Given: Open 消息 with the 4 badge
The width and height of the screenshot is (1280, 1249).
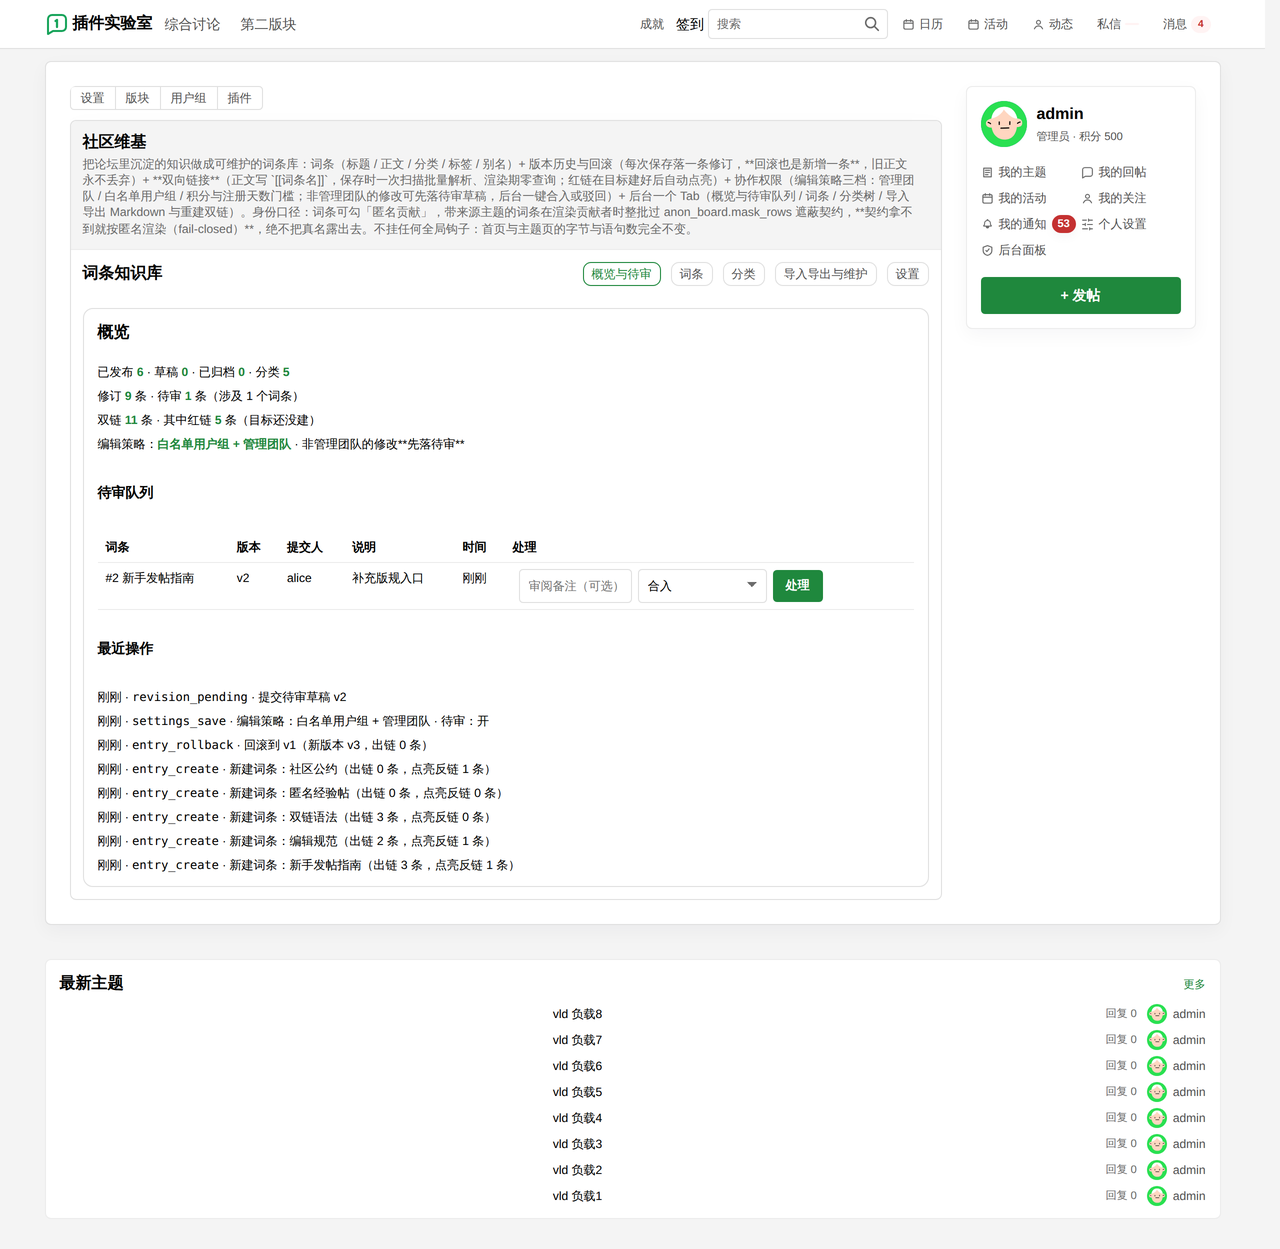Looking at the screenshot, I should pyautogui.click(x=1186, y=24).
